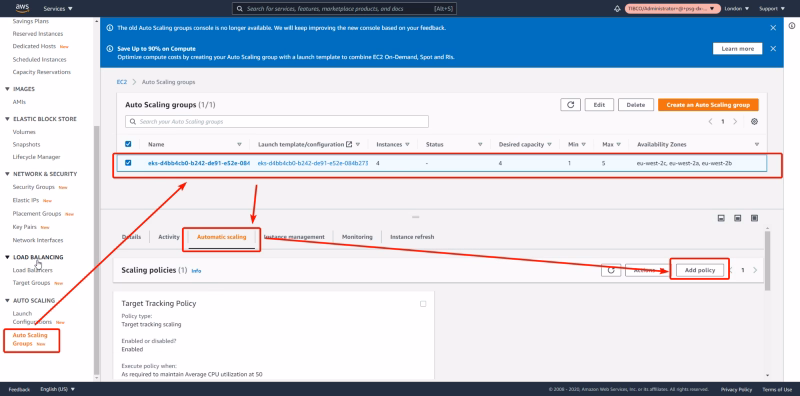800x396 pixels.
Task: Collapse the NETWORK & SECURITY section
Action: 7,174
